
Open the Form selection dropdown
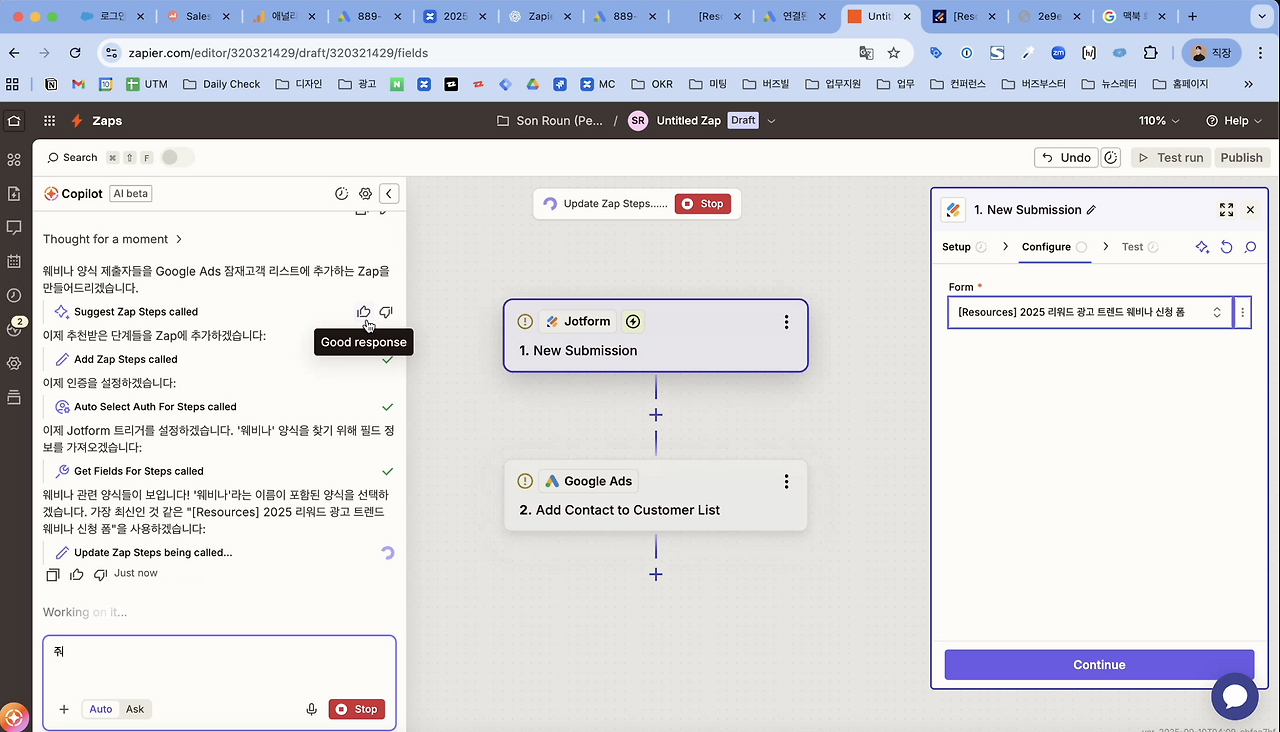point(1090,312)
